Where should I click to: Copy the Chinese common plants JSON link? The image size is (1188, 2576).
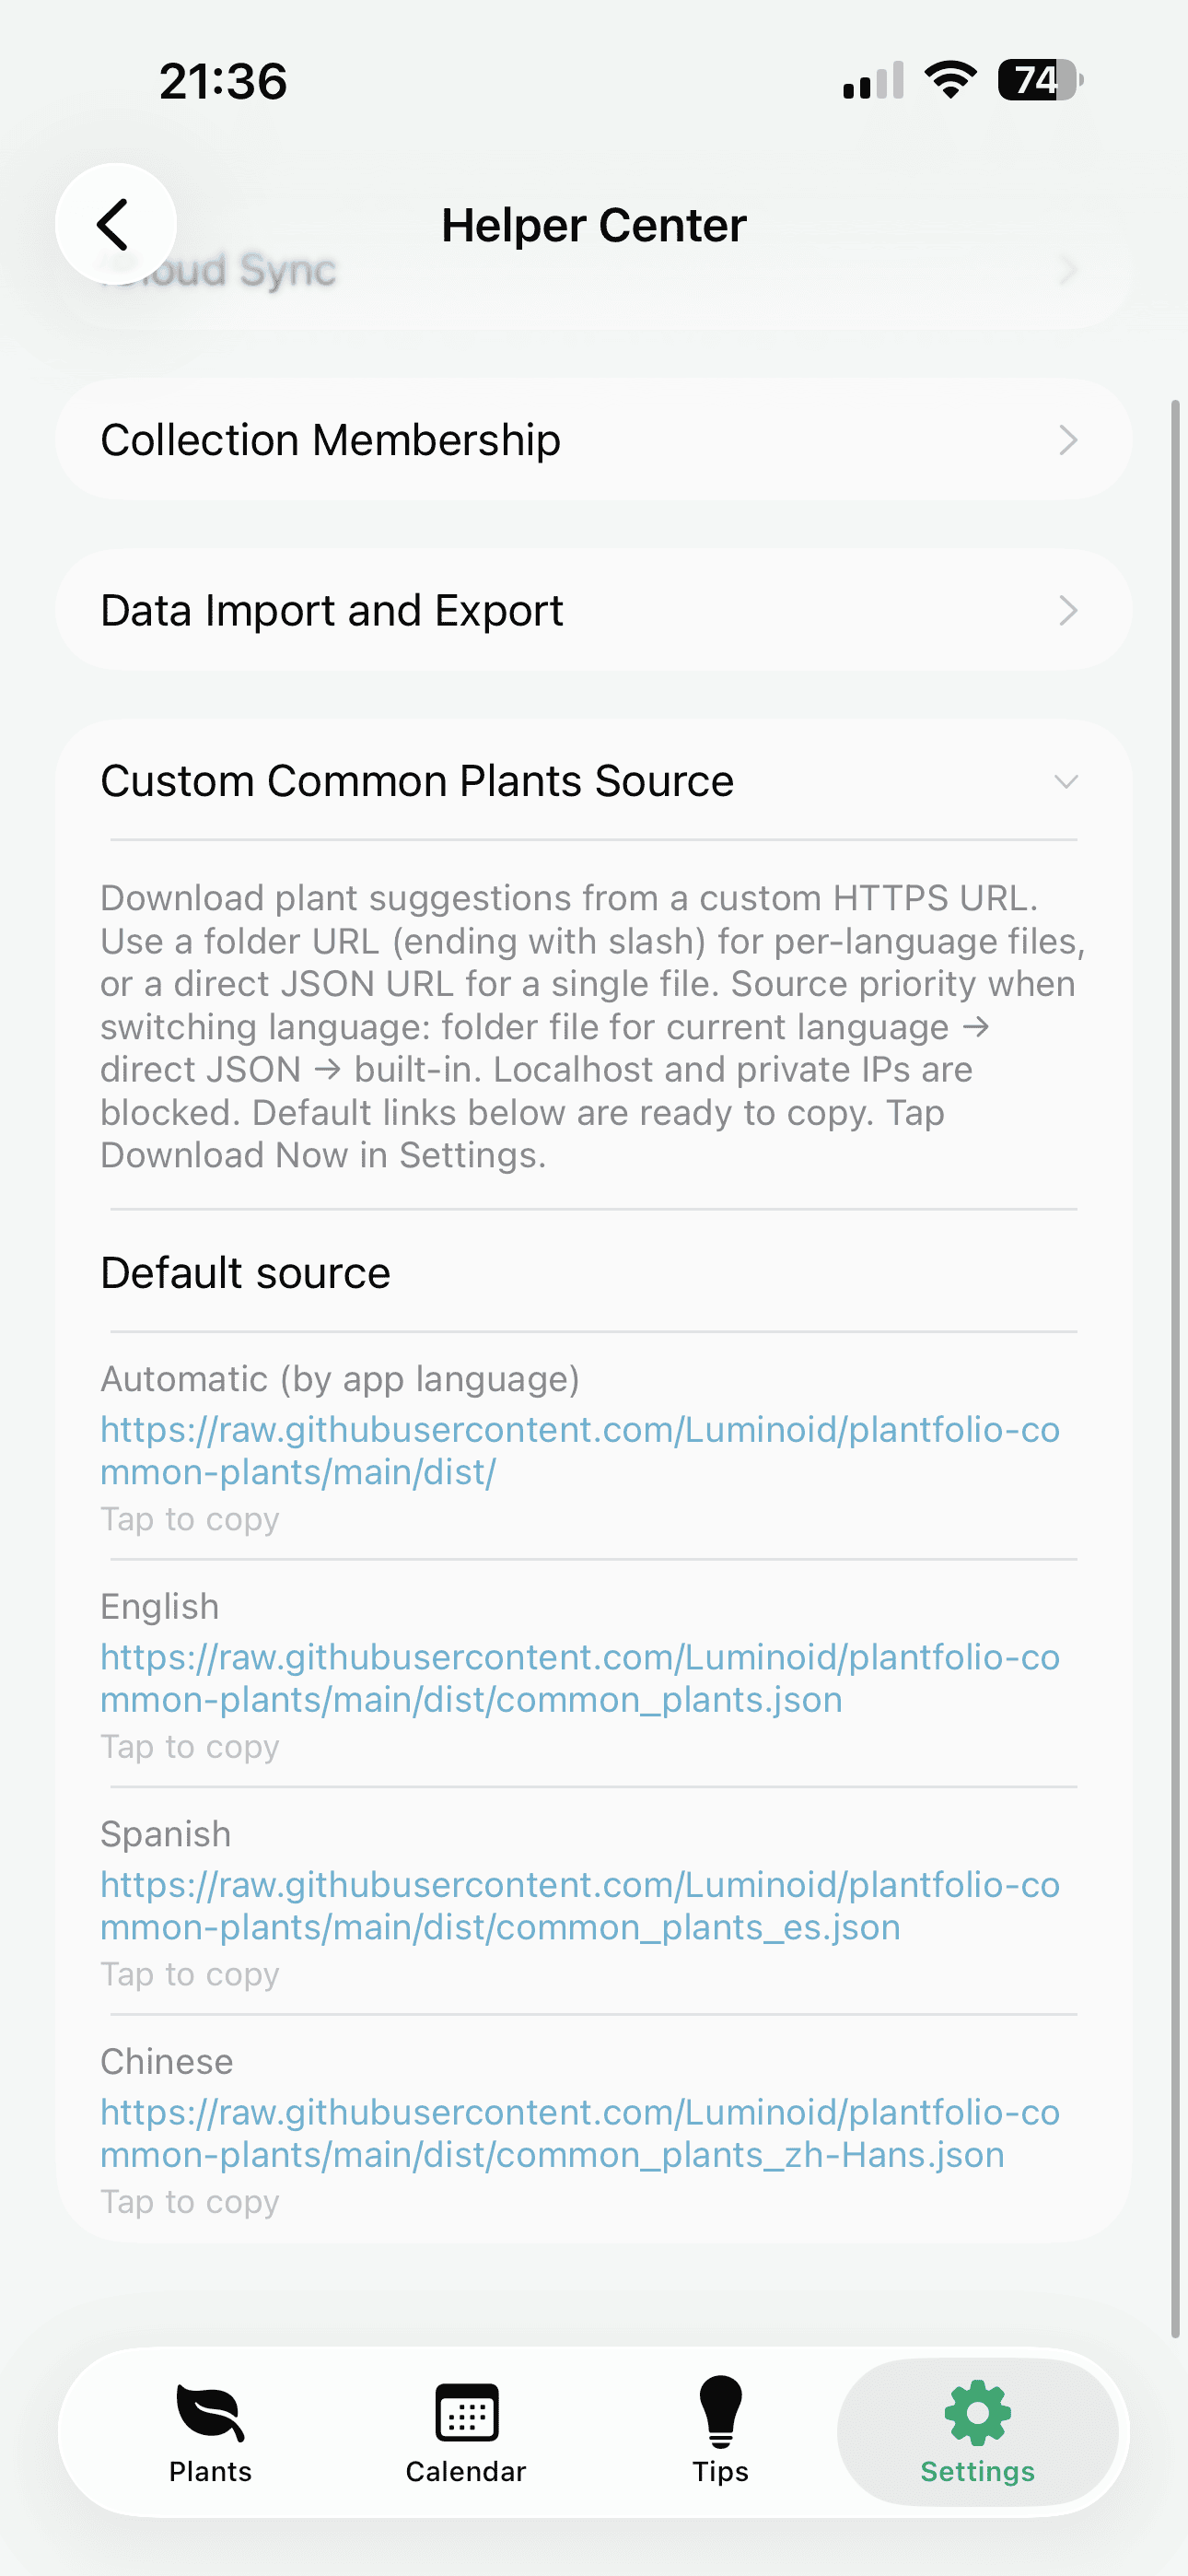coord(580,2133)
